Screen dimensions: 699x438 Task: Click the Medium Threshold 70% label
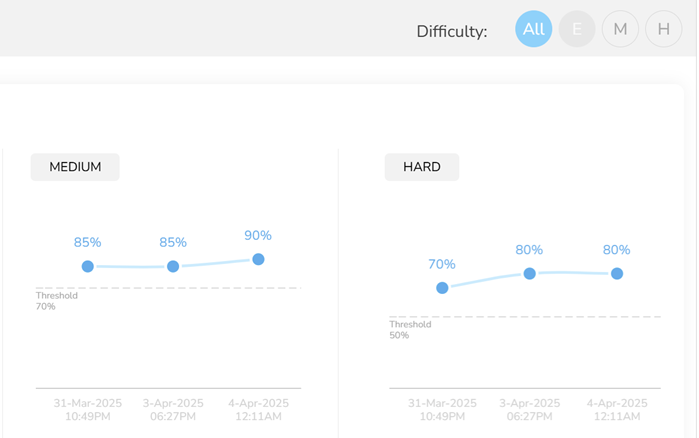point(56,301)
